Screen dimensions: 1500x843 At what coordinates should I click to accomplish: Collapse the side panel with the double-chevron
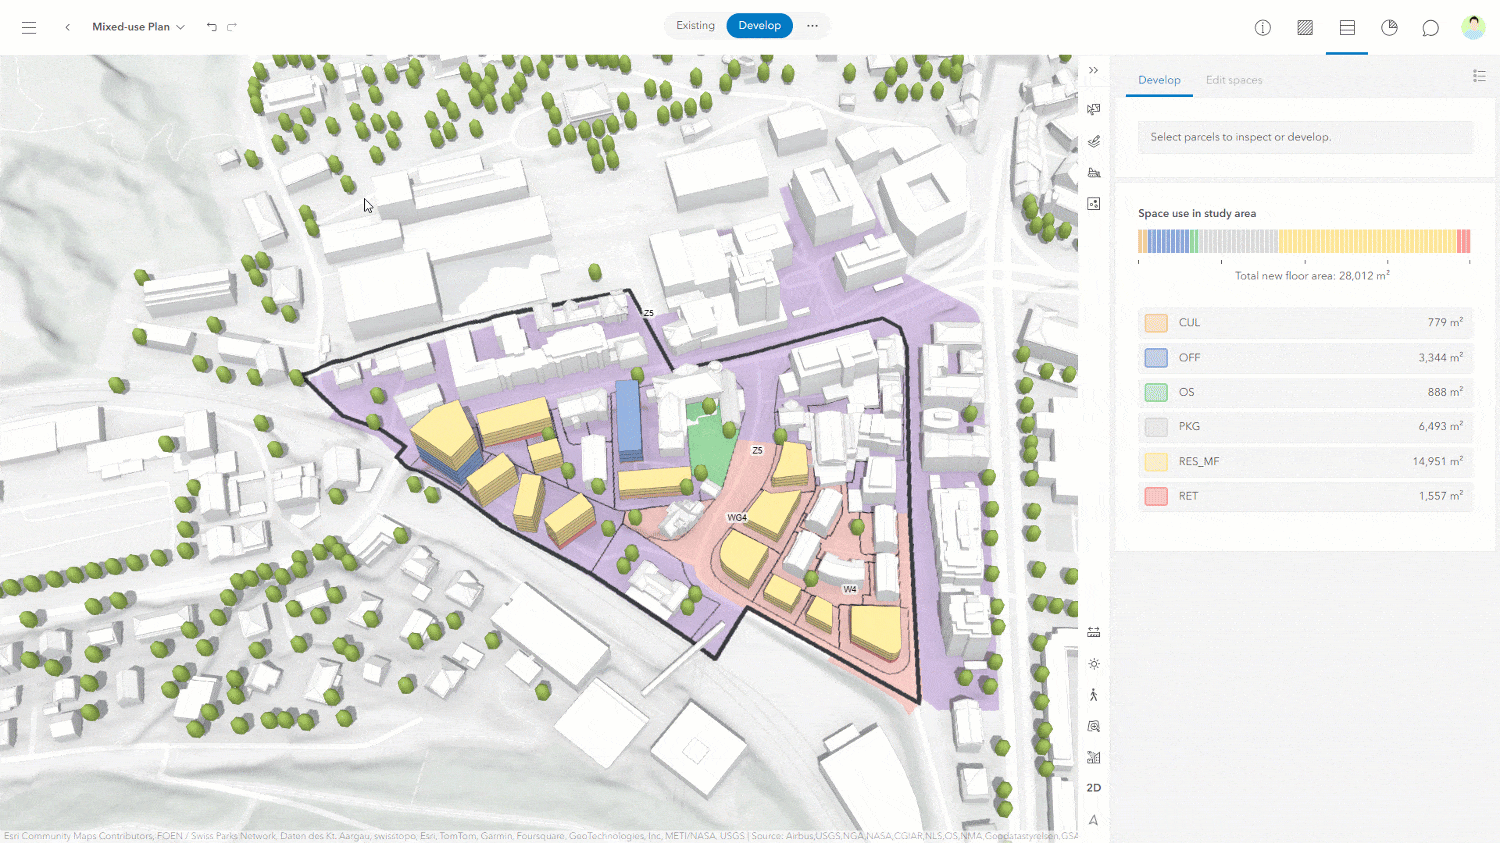1093,70
